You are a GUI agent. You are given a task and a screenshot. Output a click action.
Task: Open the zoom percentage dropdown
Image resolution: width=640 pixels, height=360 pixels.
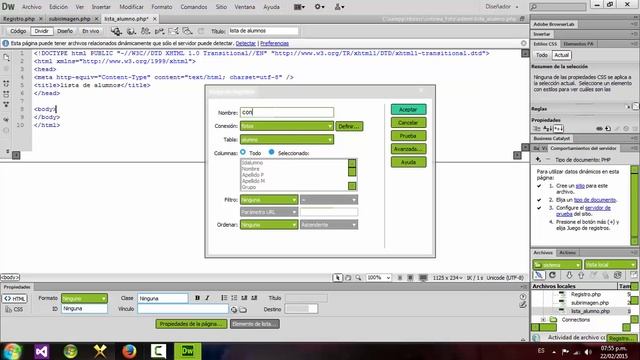pyautogui.click(x=378, y=278)
